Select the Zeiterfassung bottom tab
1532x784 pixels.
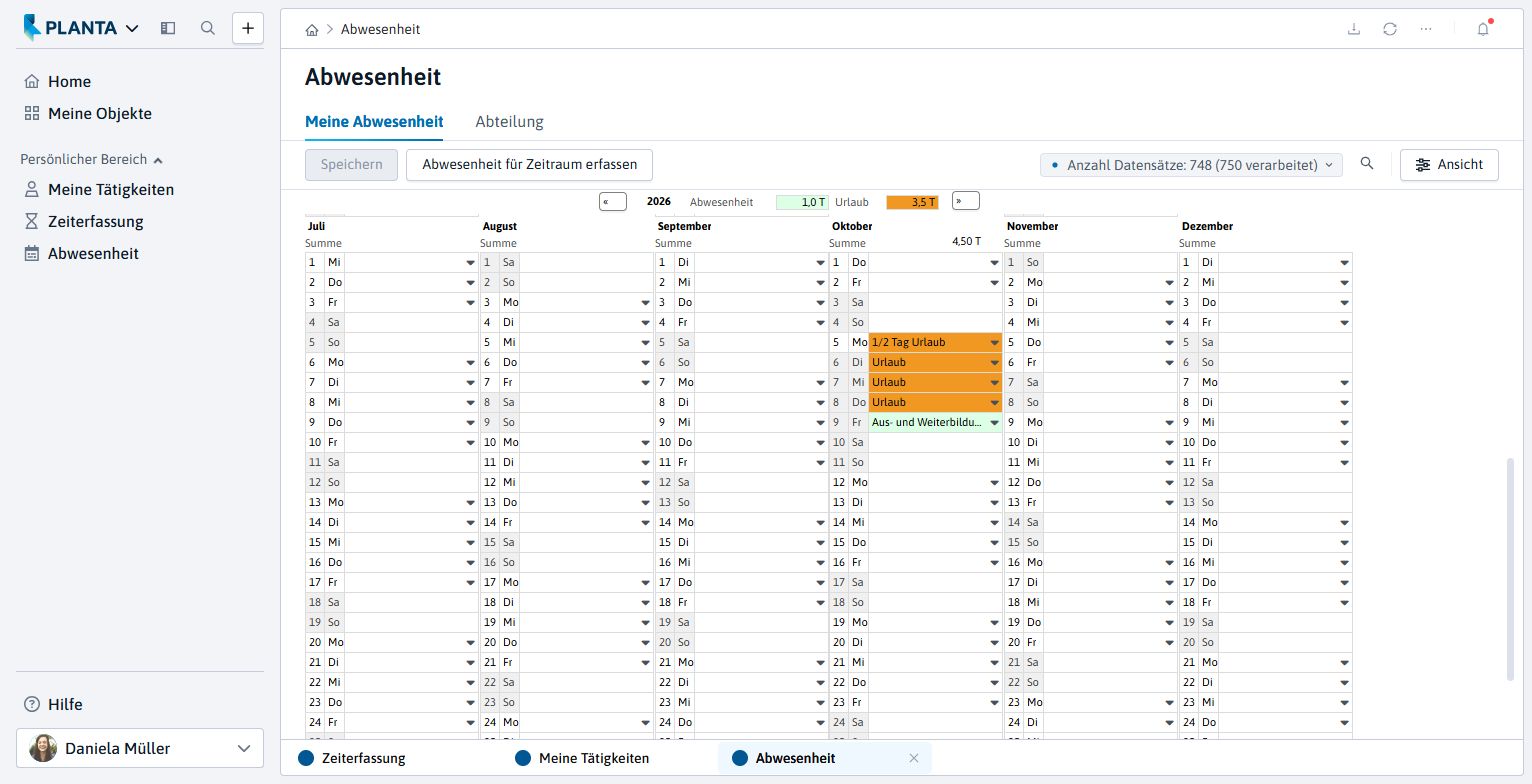(x=352, y=758)
